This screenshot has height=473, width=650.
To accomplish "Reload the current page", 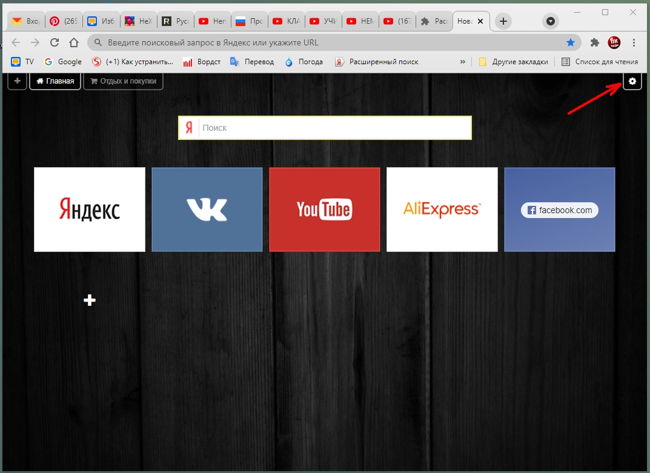I will pos(54,42).
